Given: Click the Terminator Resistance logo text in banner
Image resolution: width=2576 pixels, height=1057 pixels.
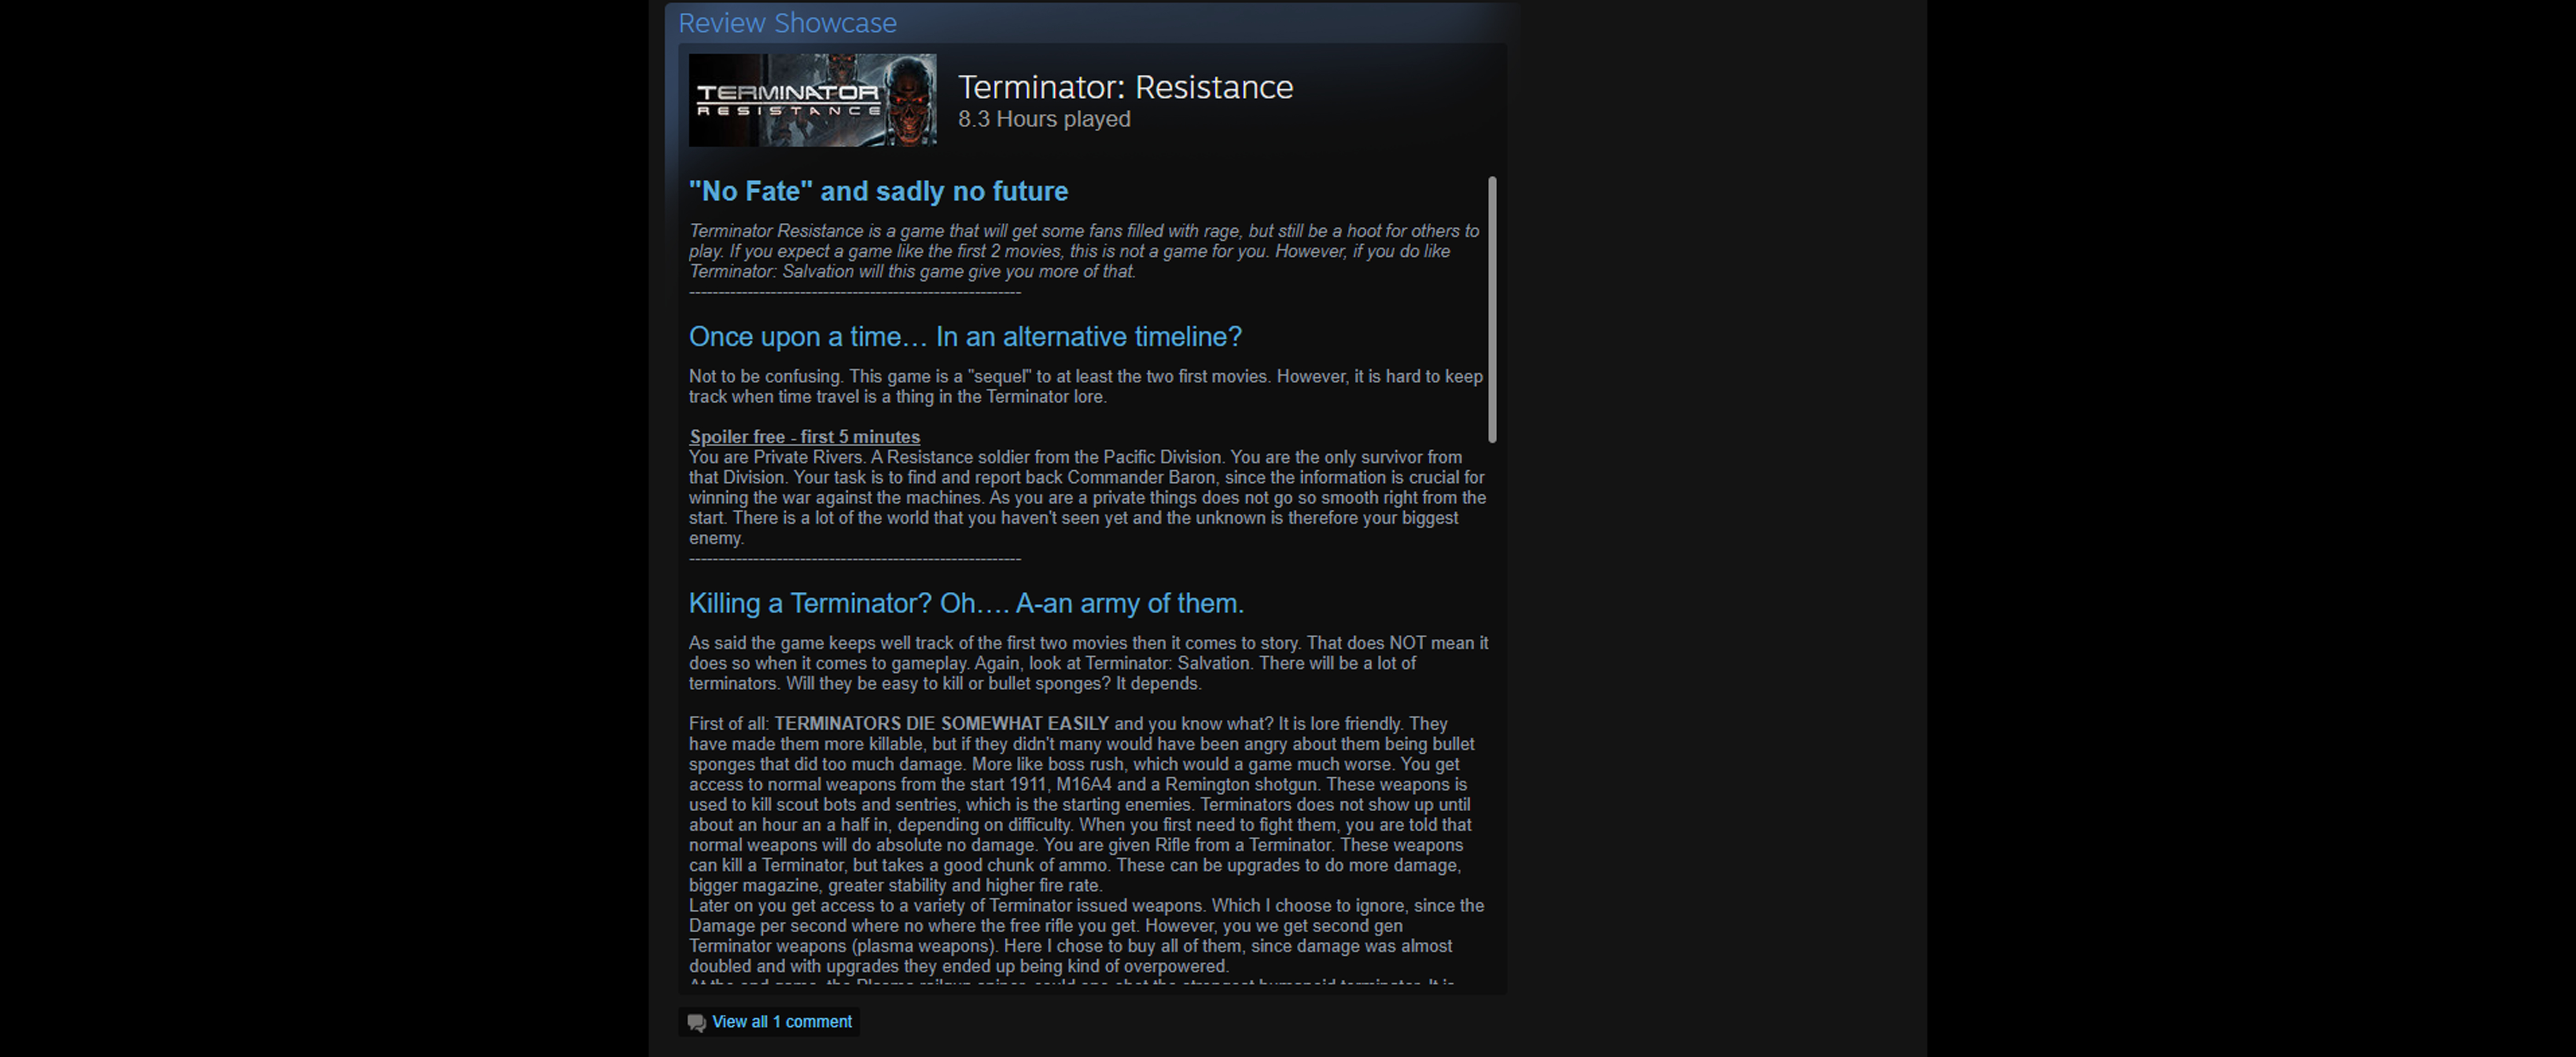Looking at the screenshot, I should [788, 100].
